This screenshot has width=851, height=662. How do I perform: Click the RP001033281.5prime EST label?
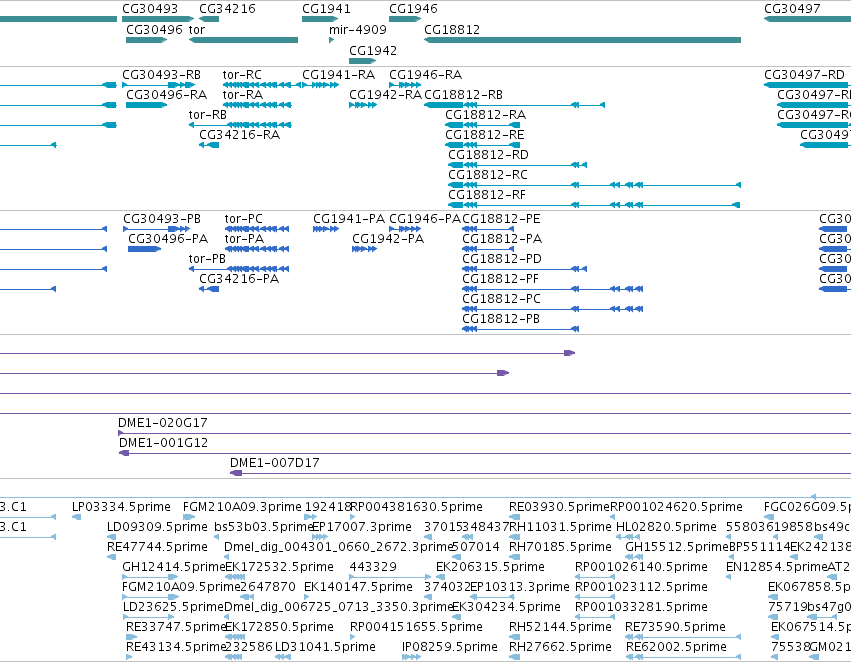(x=641, y=607)
